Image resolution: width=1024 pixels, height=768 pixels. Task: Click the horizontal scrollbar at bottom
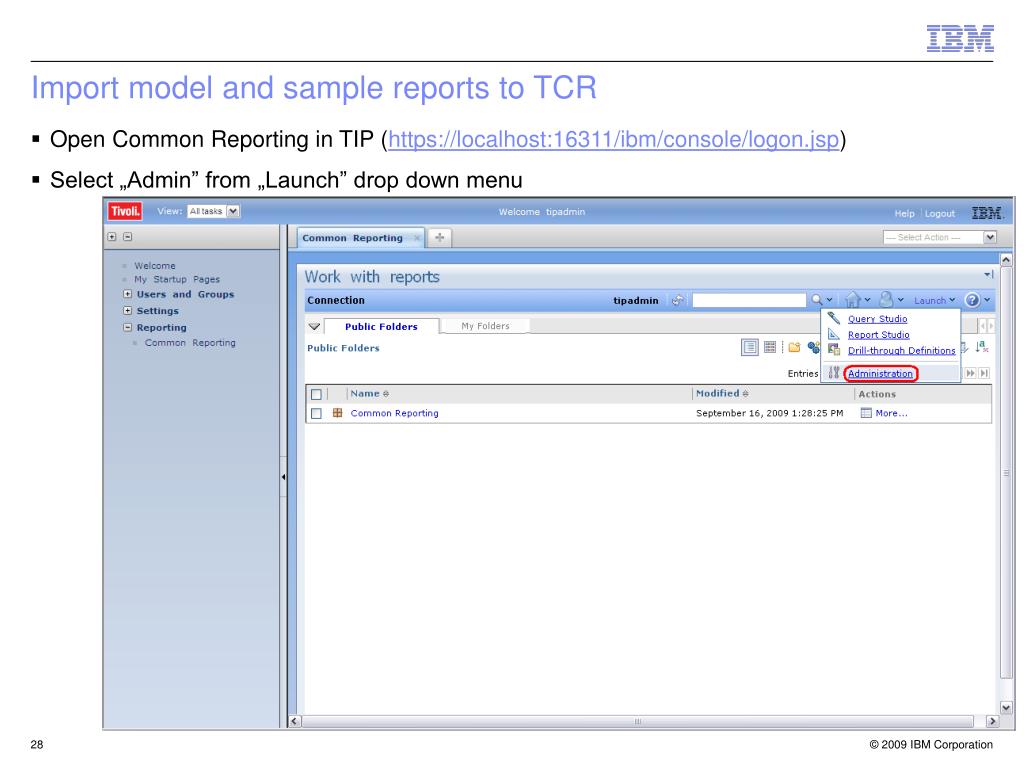(637, 721)
